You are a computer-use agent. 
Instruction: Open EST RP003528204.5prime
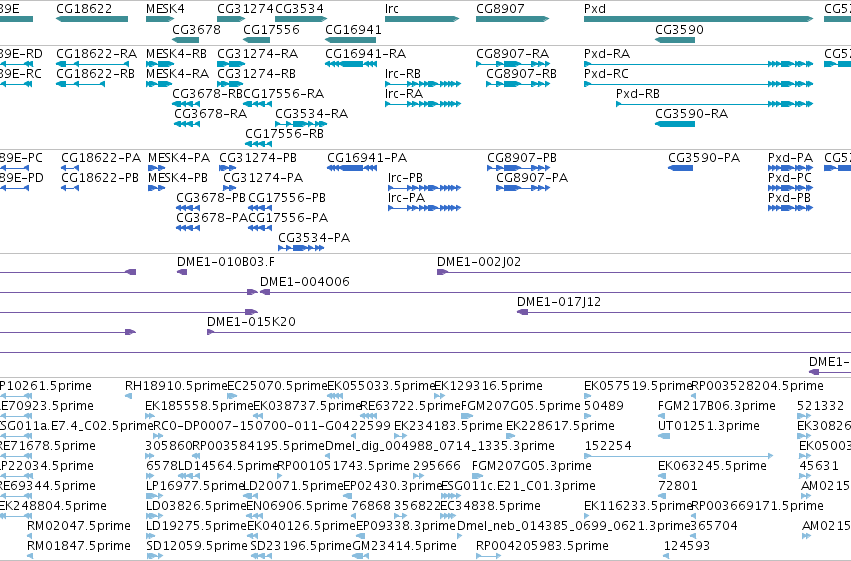click(693, 396)
